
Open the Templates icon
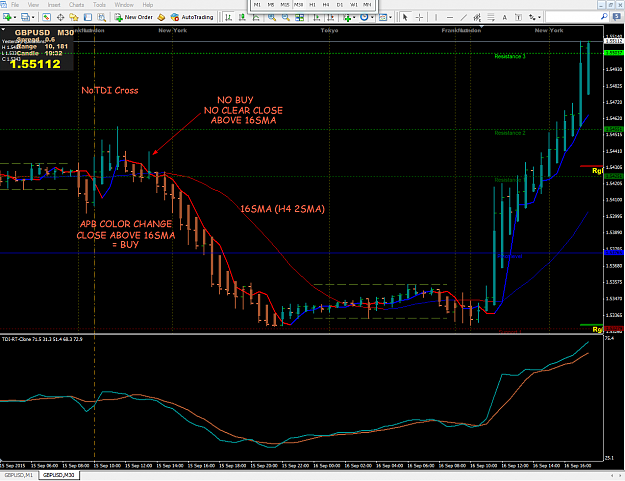coord(382,17)
